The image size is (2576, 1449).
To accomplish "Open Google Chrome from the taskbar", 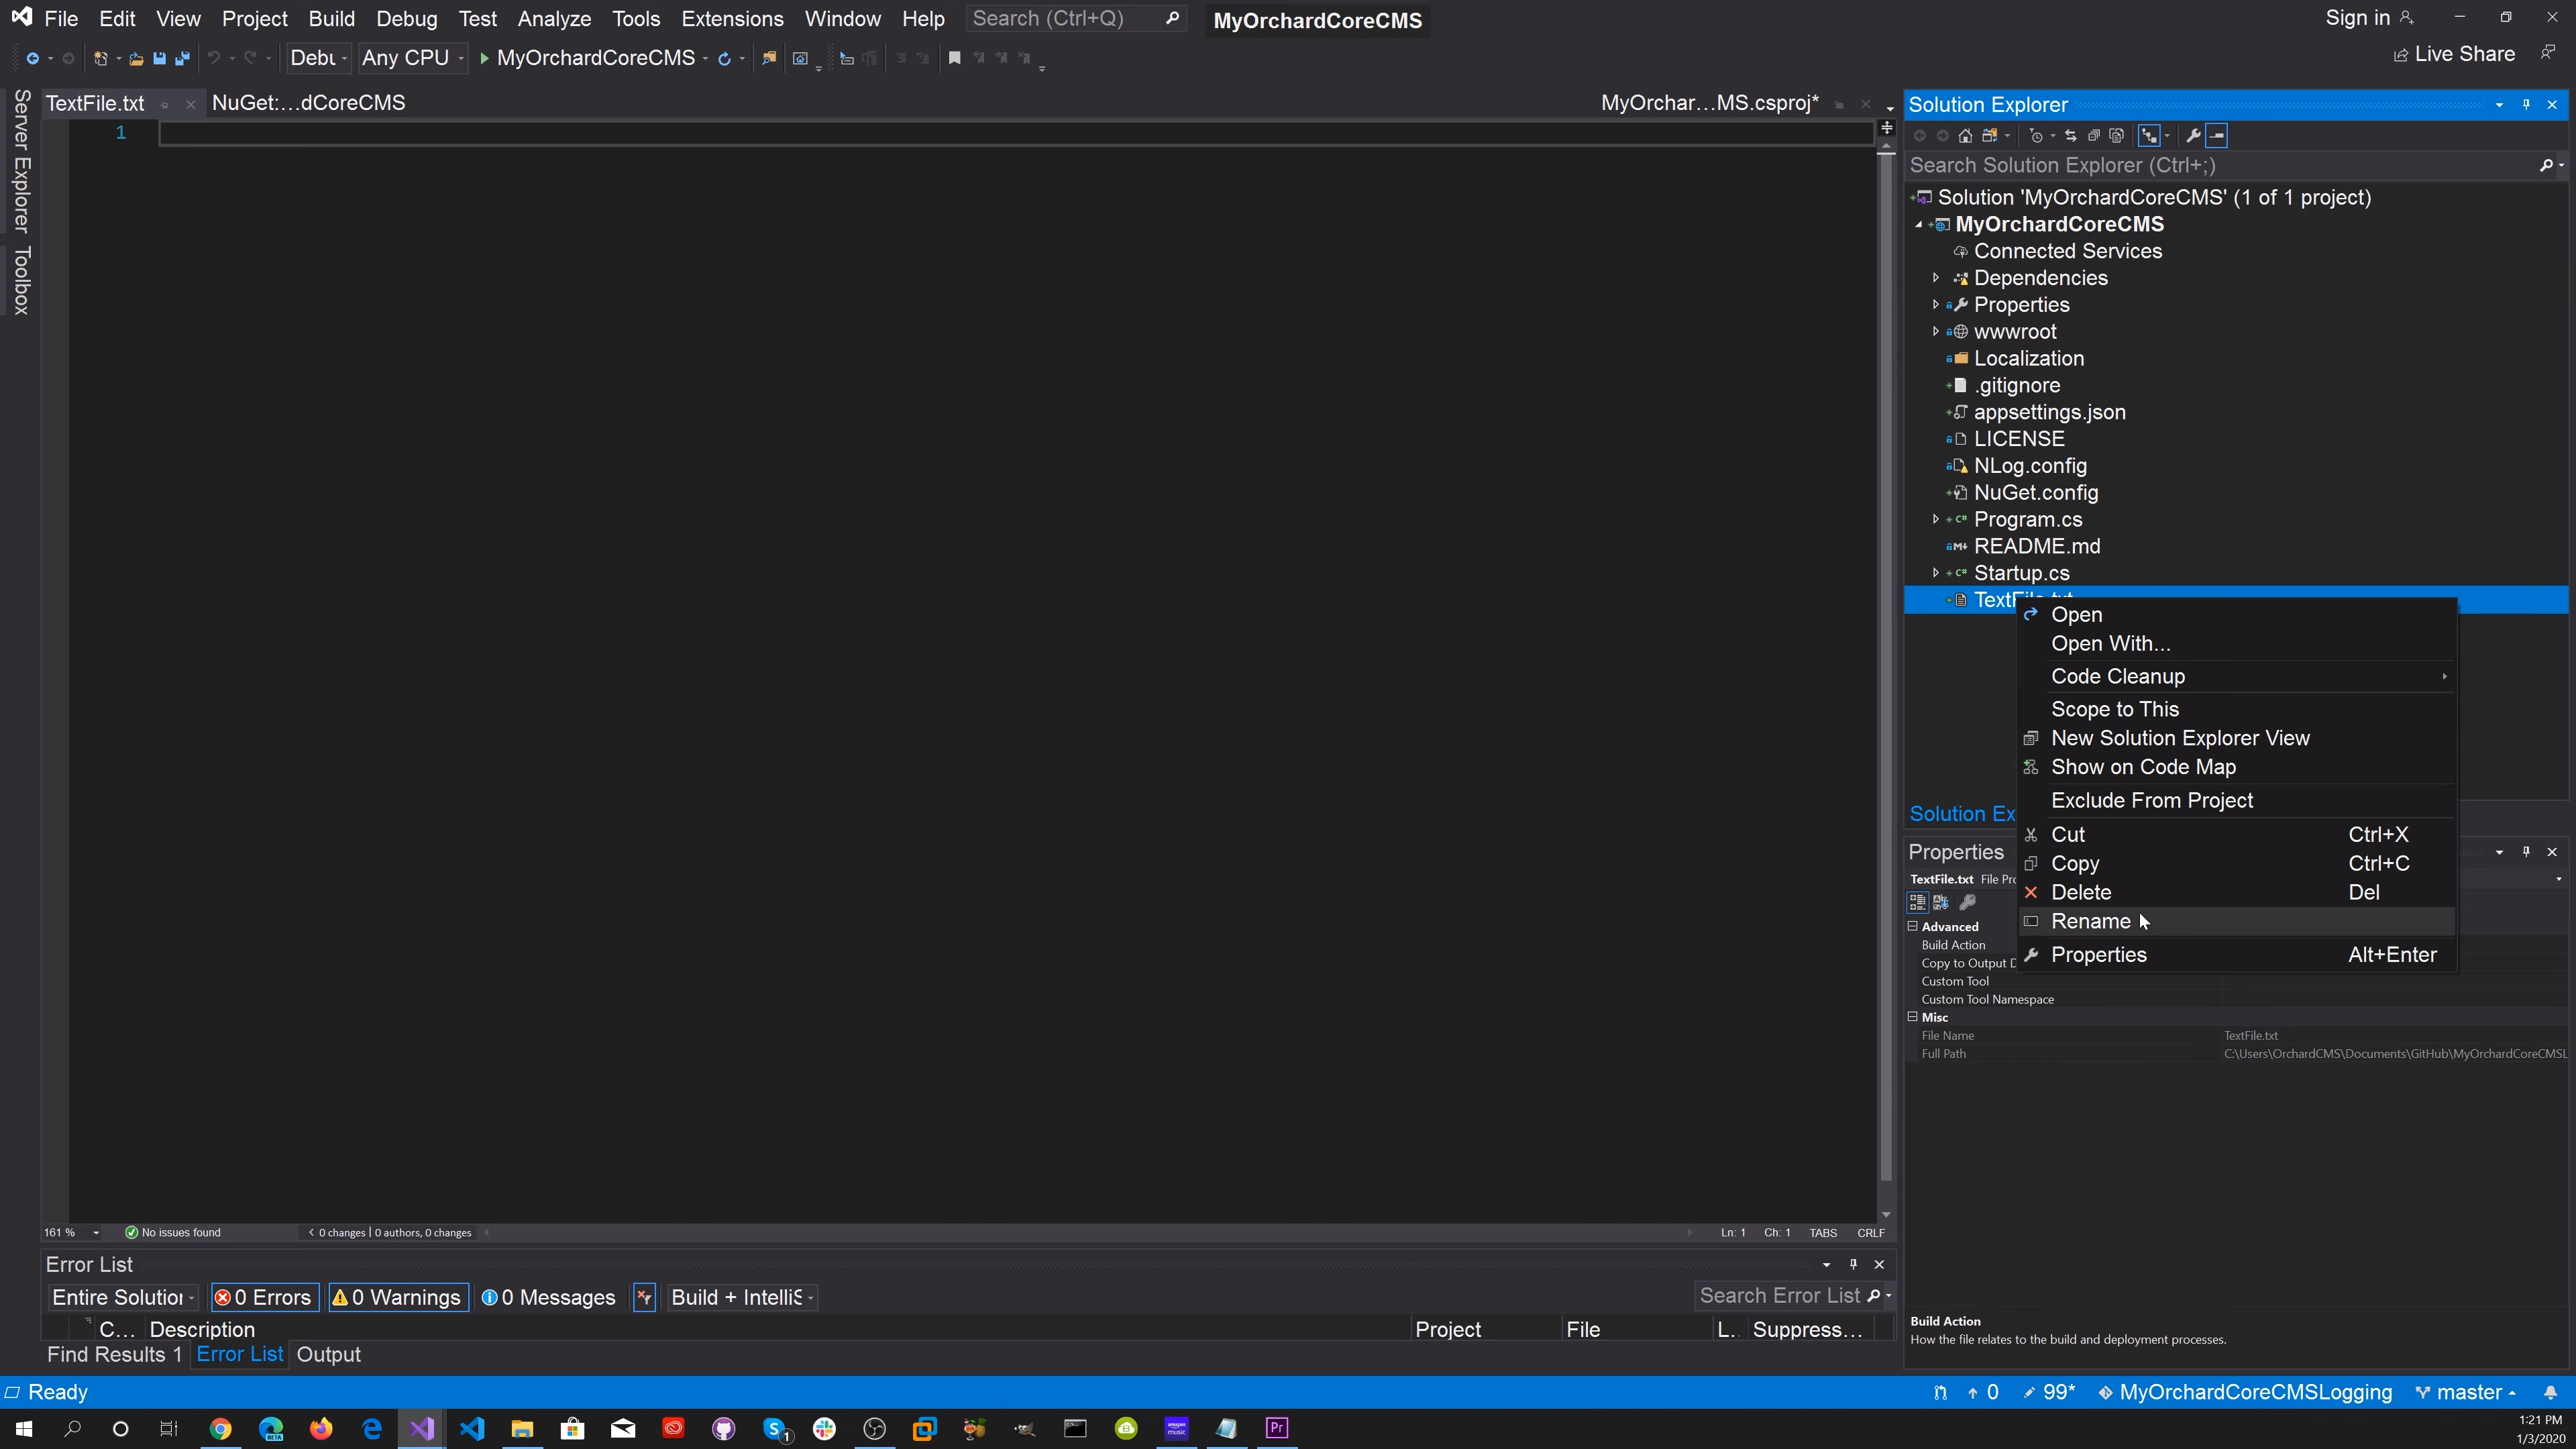I will tap(220, 1428).
